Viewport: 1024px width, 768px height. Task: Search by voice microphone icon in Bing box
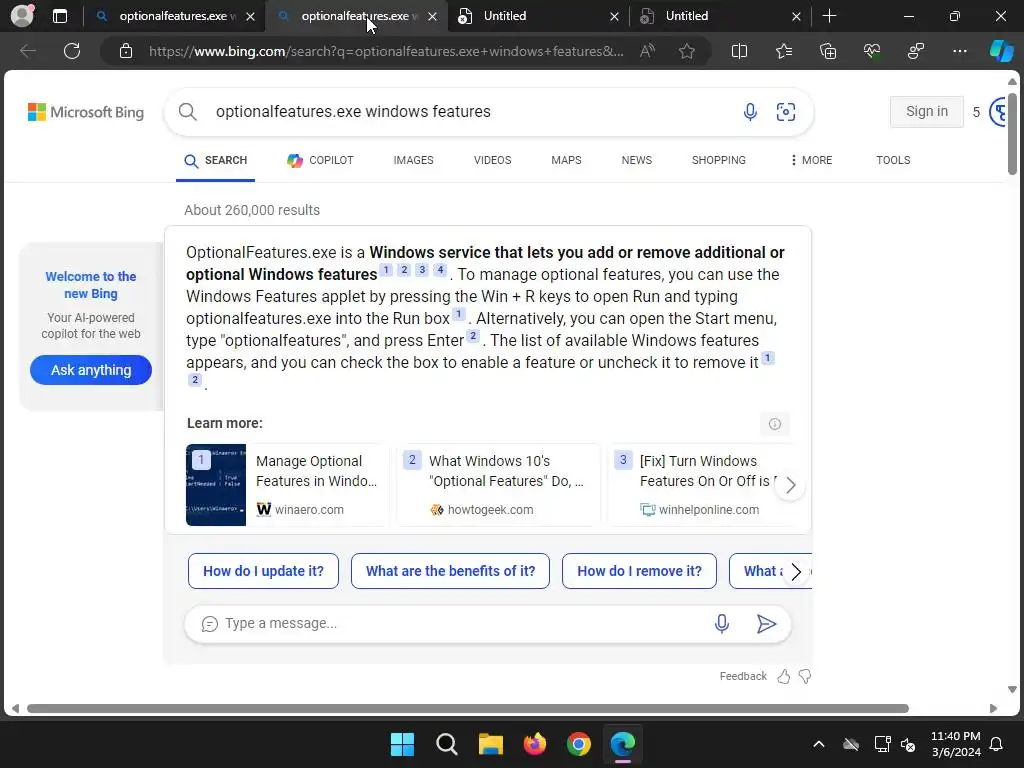[x=750, y=112]
